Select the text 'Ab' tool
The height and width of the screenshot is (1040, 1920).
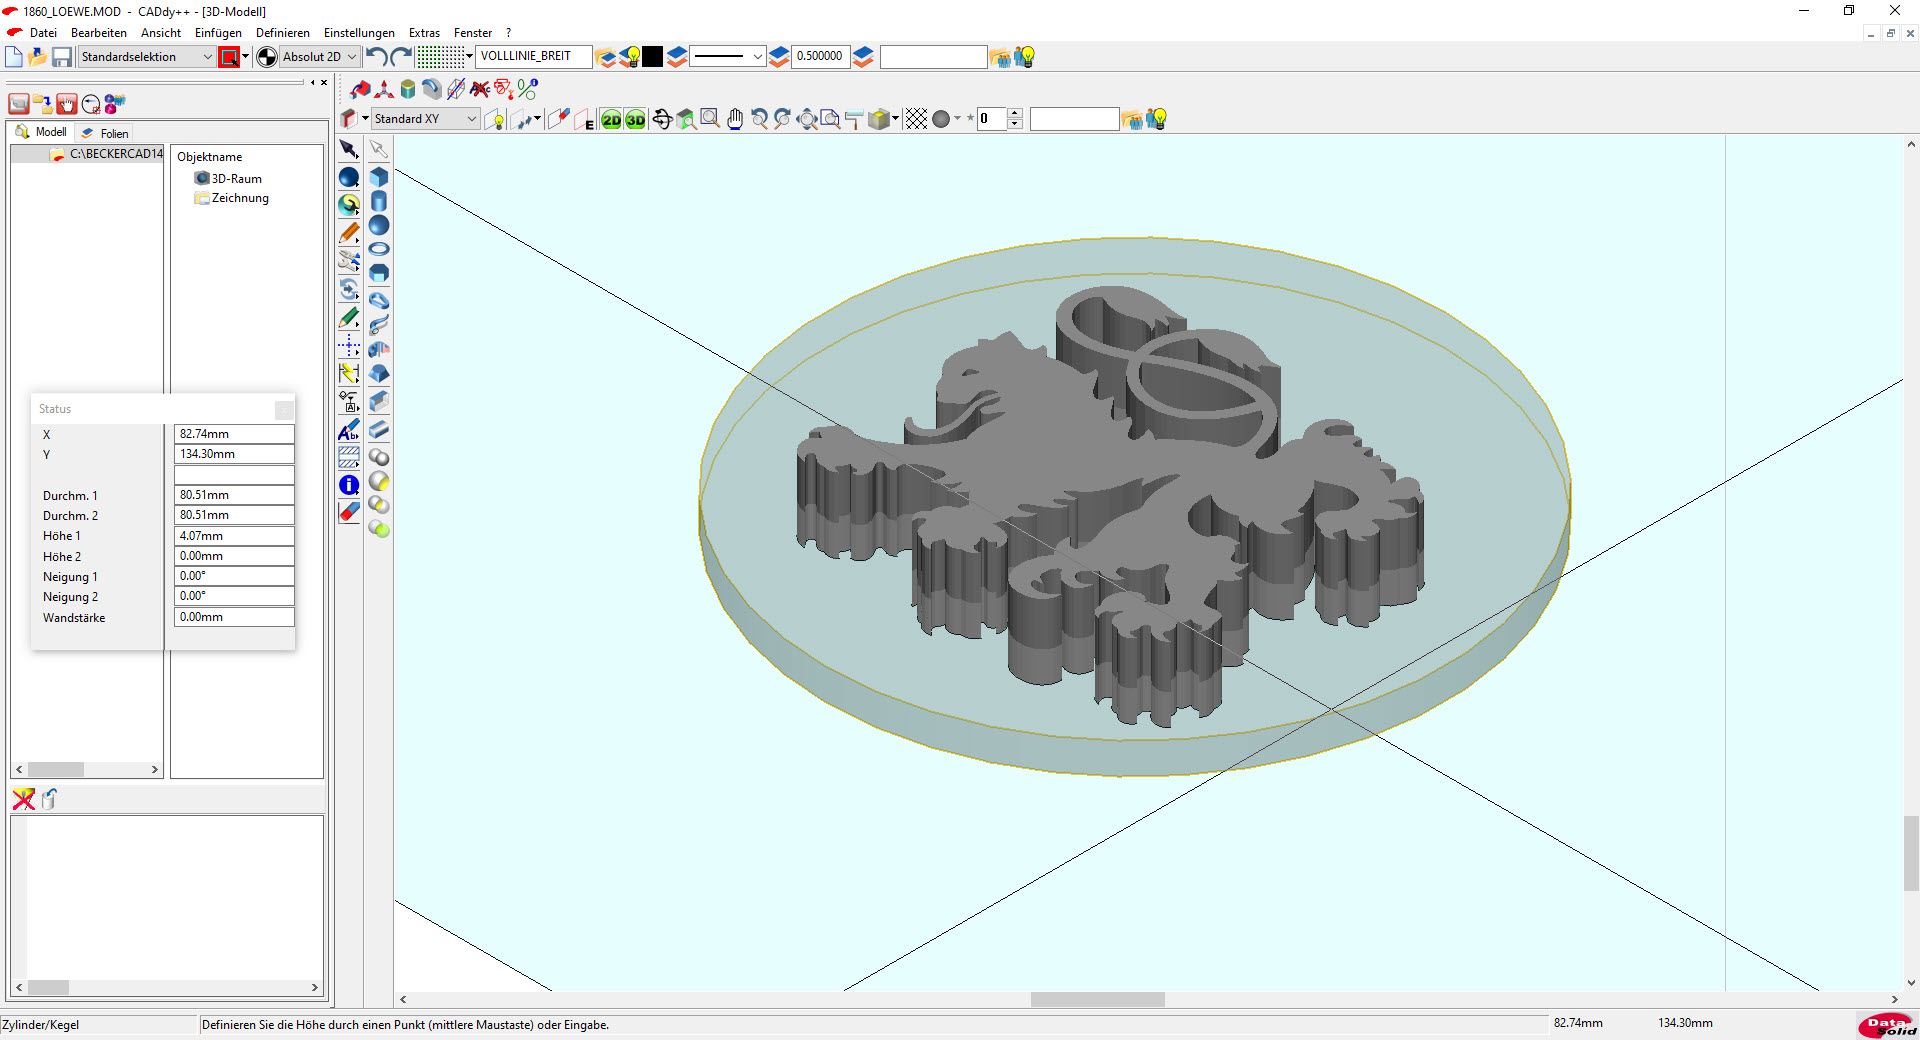[349, 431]
